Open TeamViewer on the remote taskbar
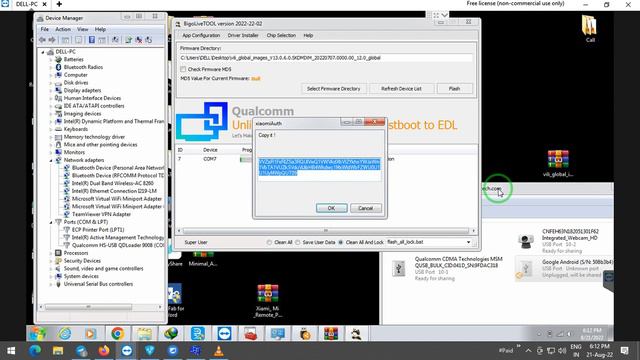Viewport: 640px width, 360px height. [x=224, y=333]
